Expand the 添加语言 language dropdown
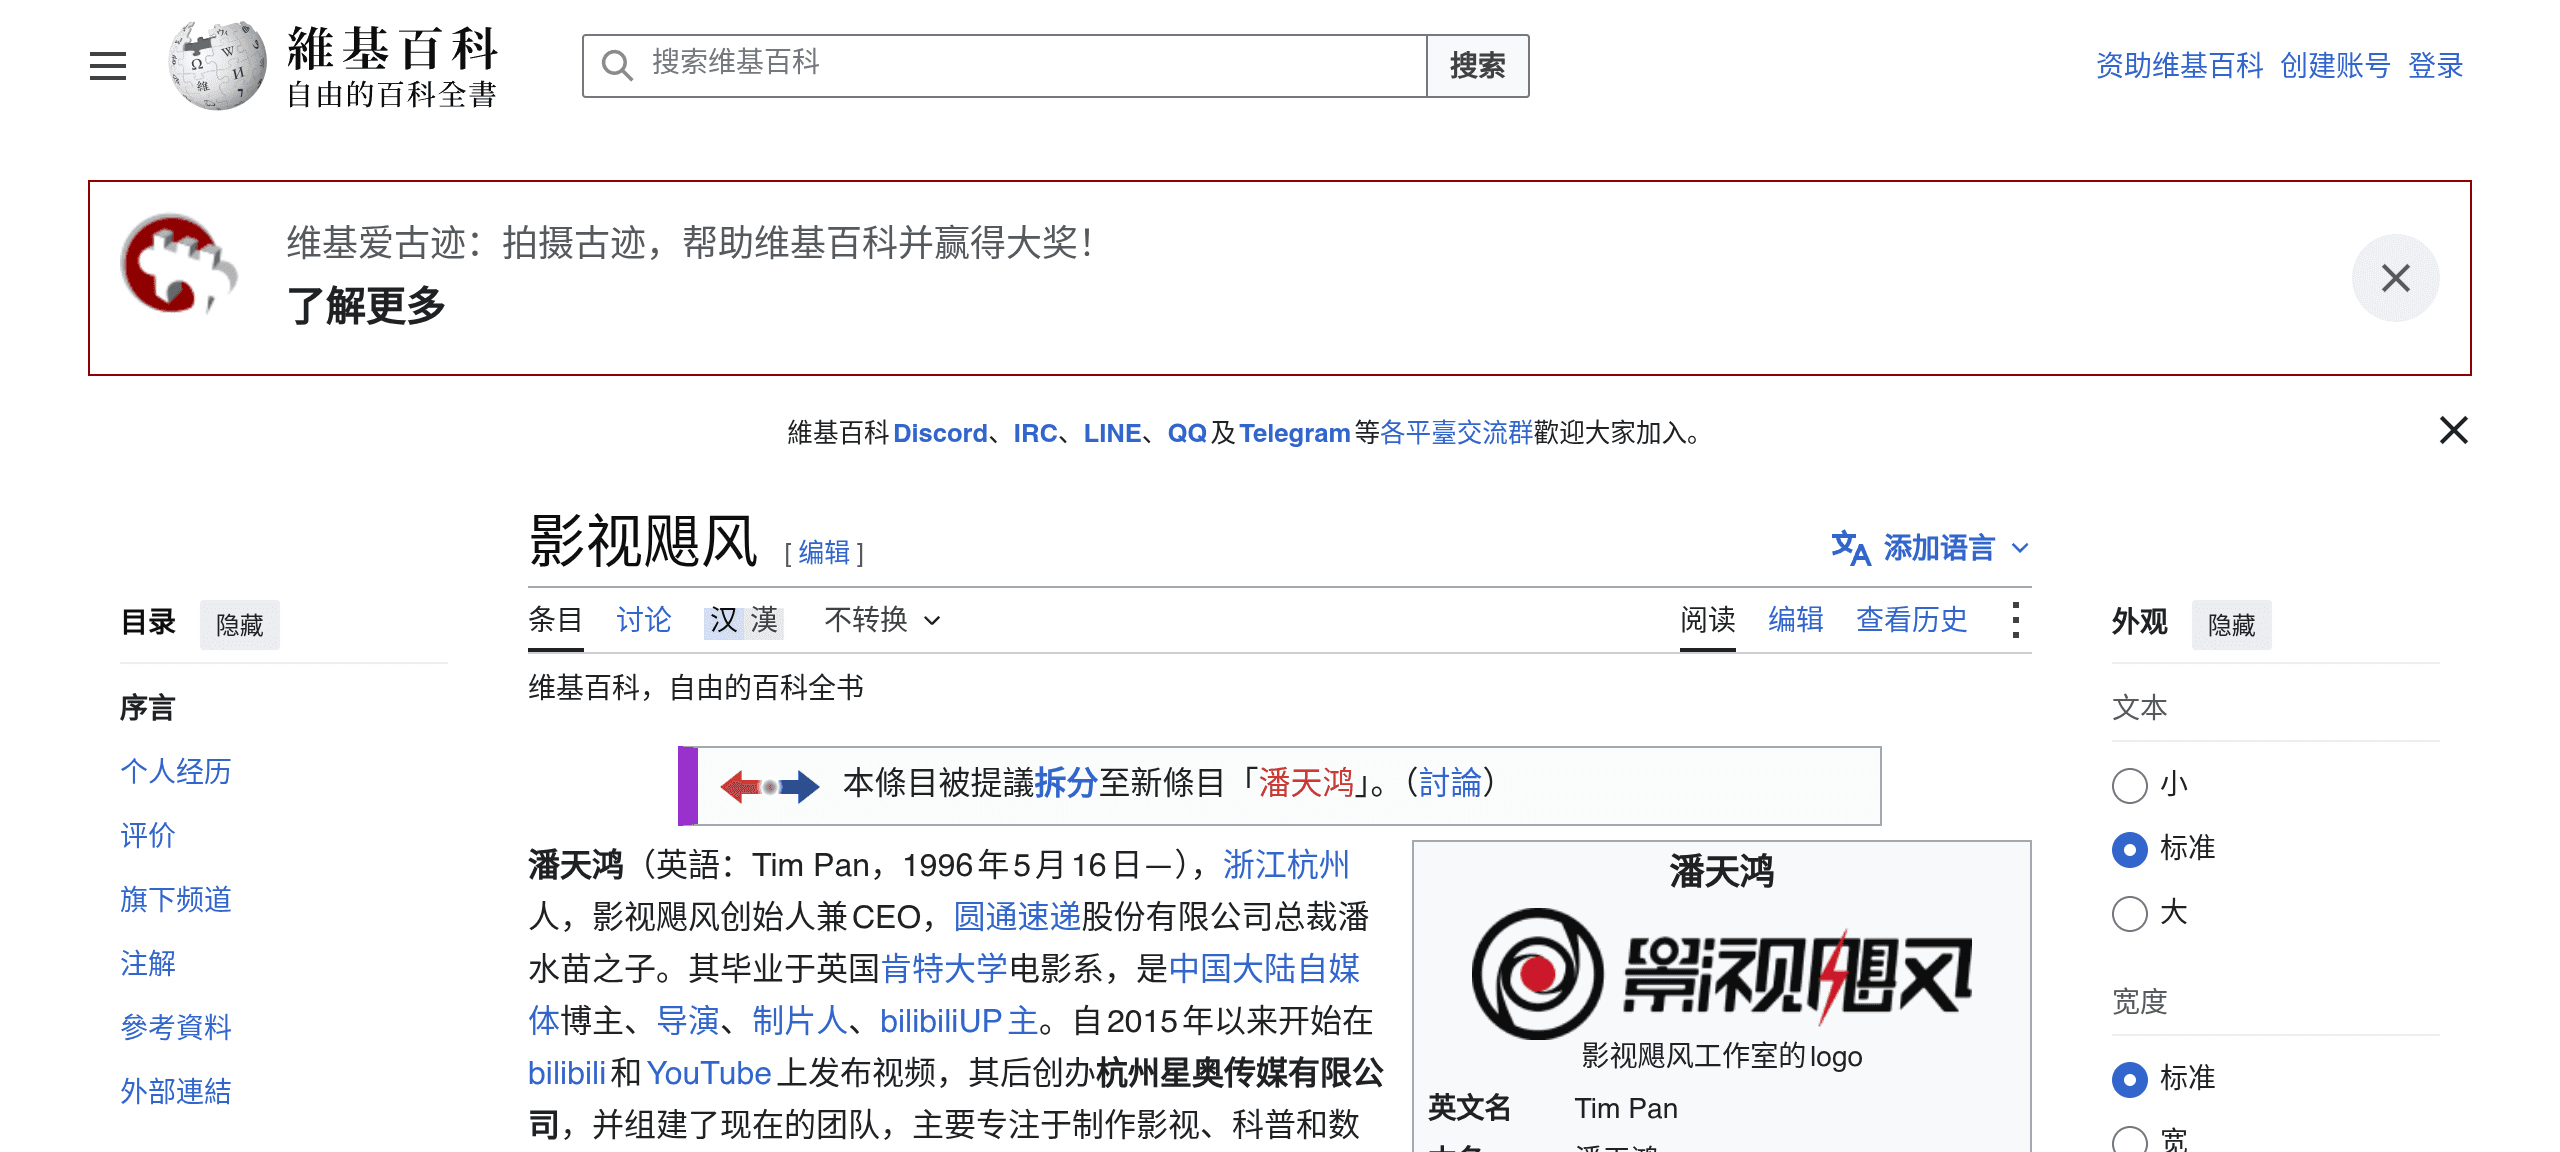The image size is (2560, 1152). coord(1932,548)
